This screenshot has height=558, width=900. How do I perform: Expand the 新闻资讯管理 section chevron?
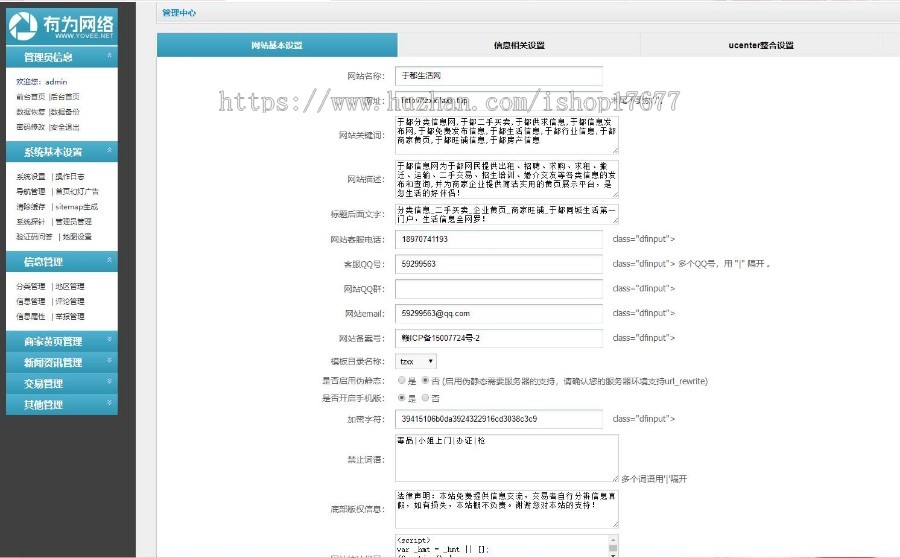[x=109, y=361]
